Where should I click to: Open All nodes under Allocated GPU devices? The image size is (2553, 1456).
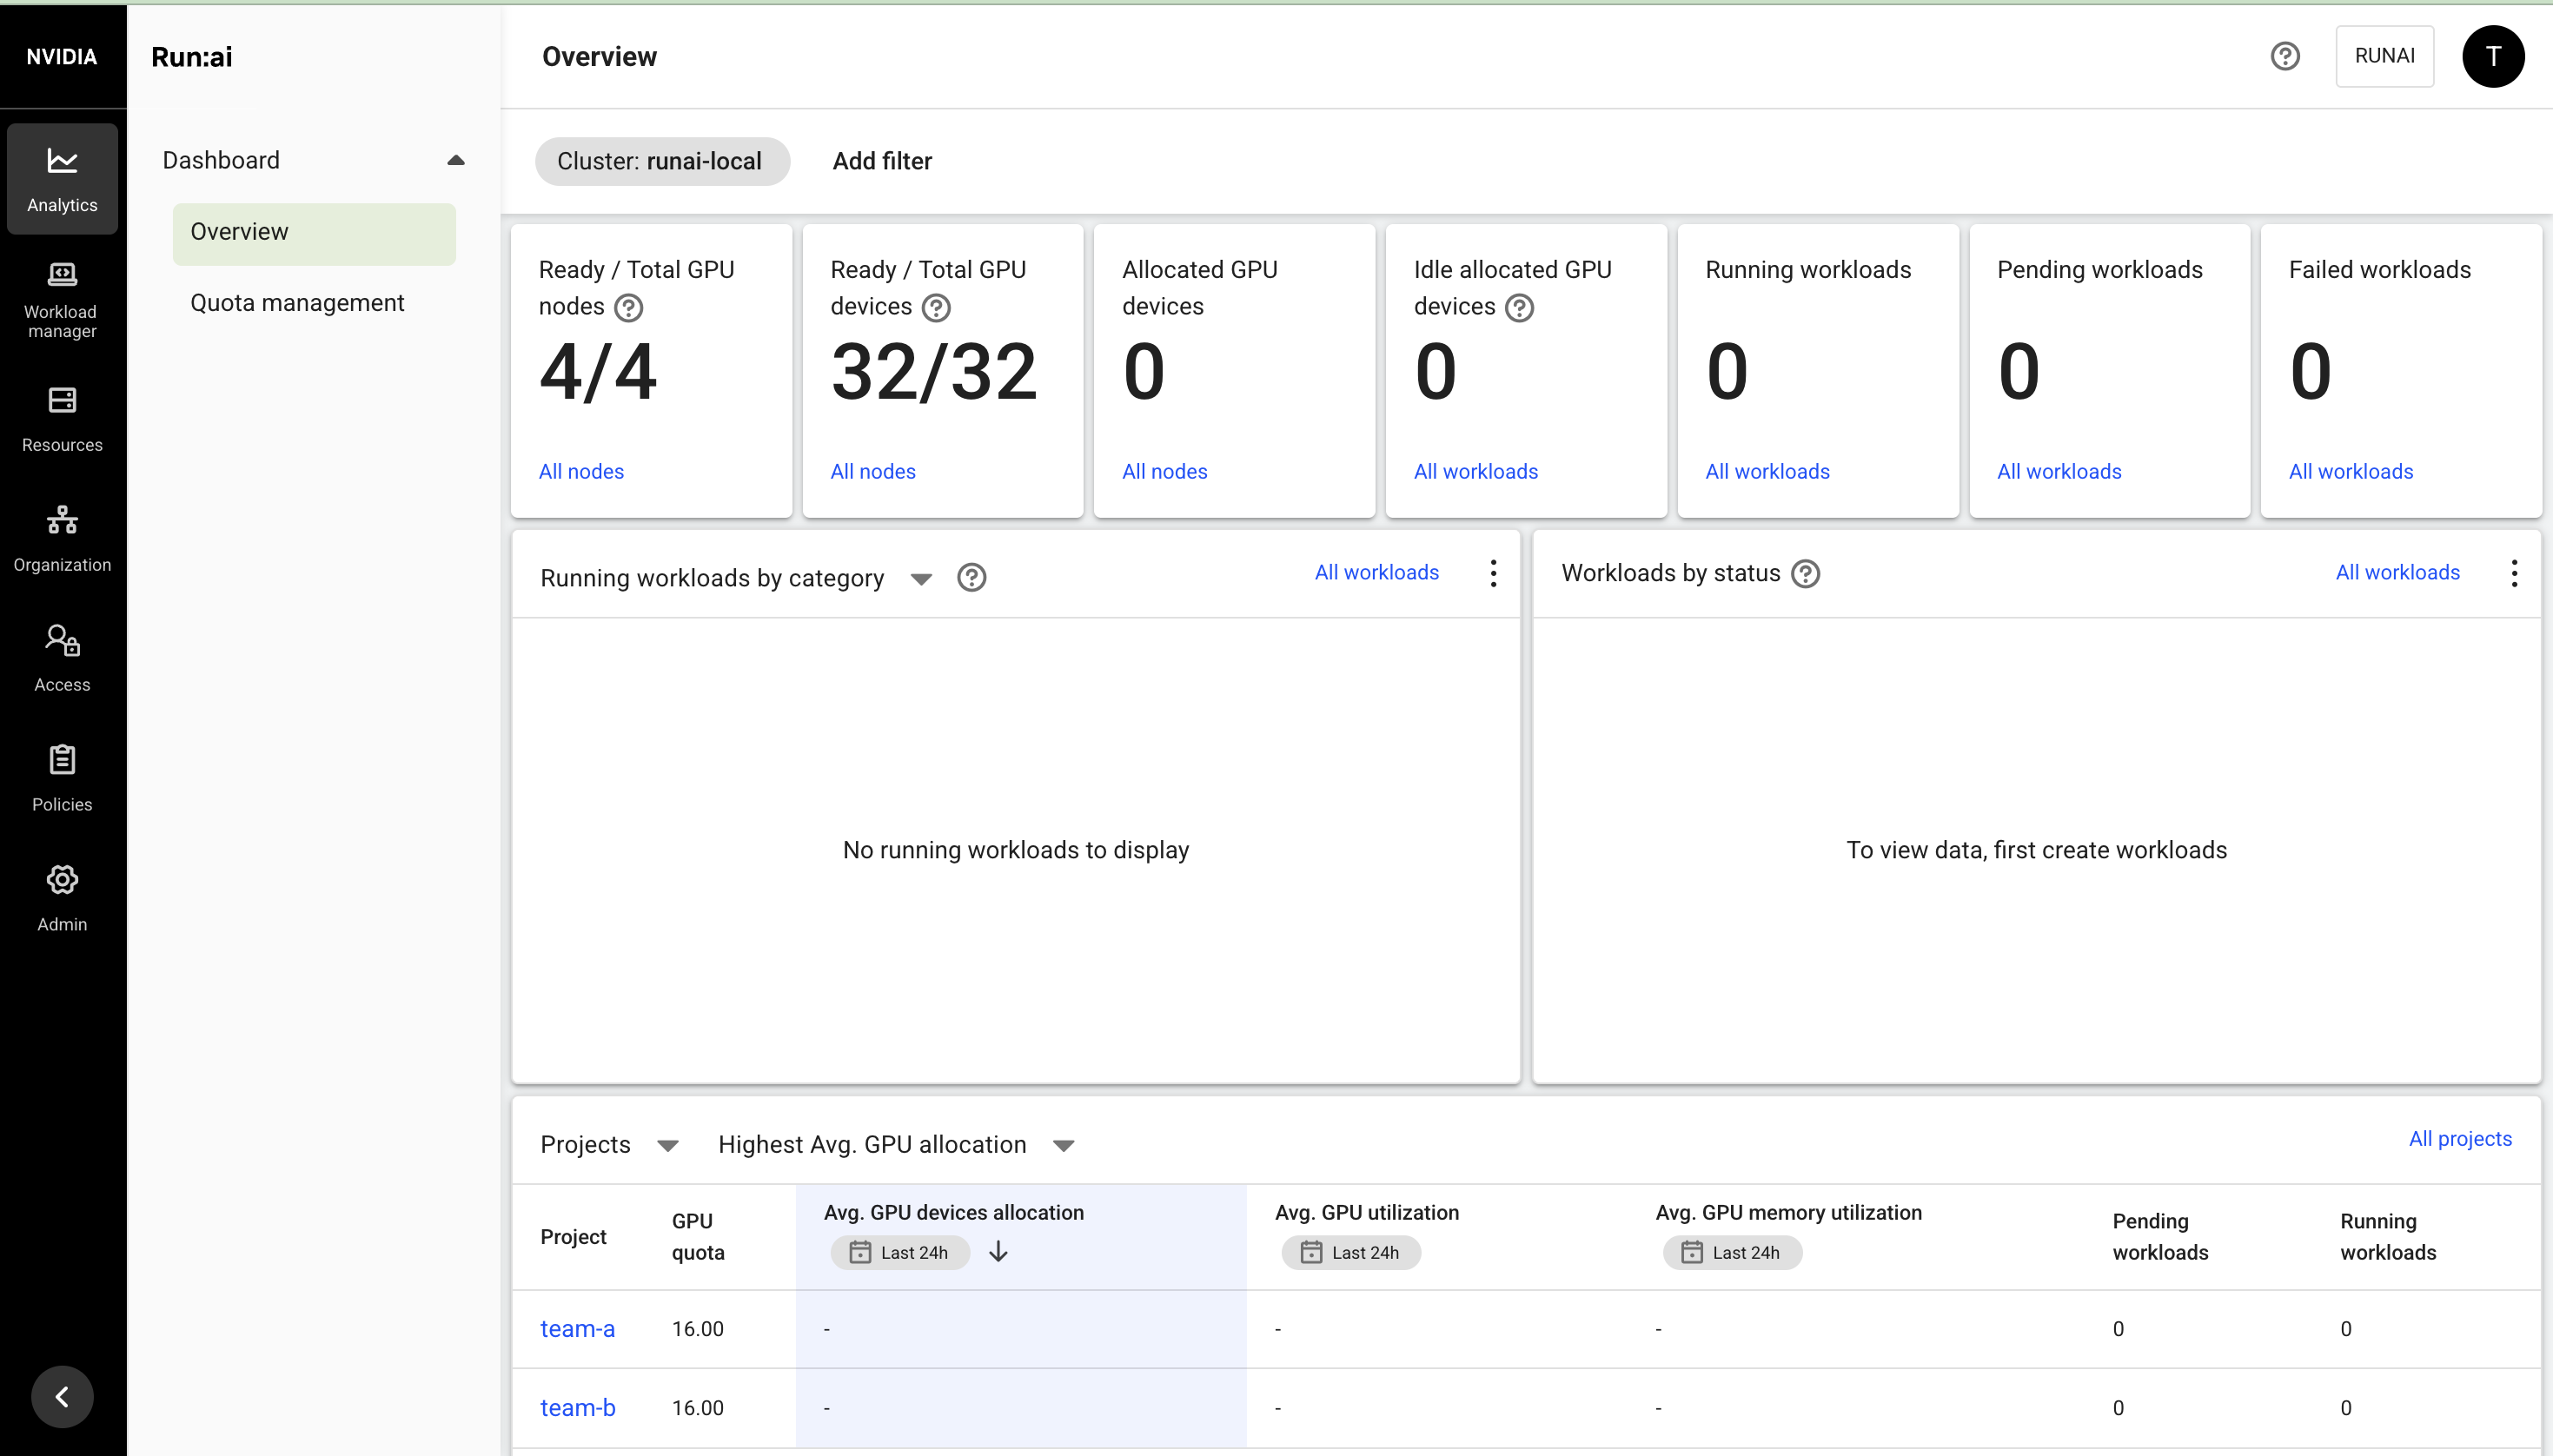[1164, 472]
